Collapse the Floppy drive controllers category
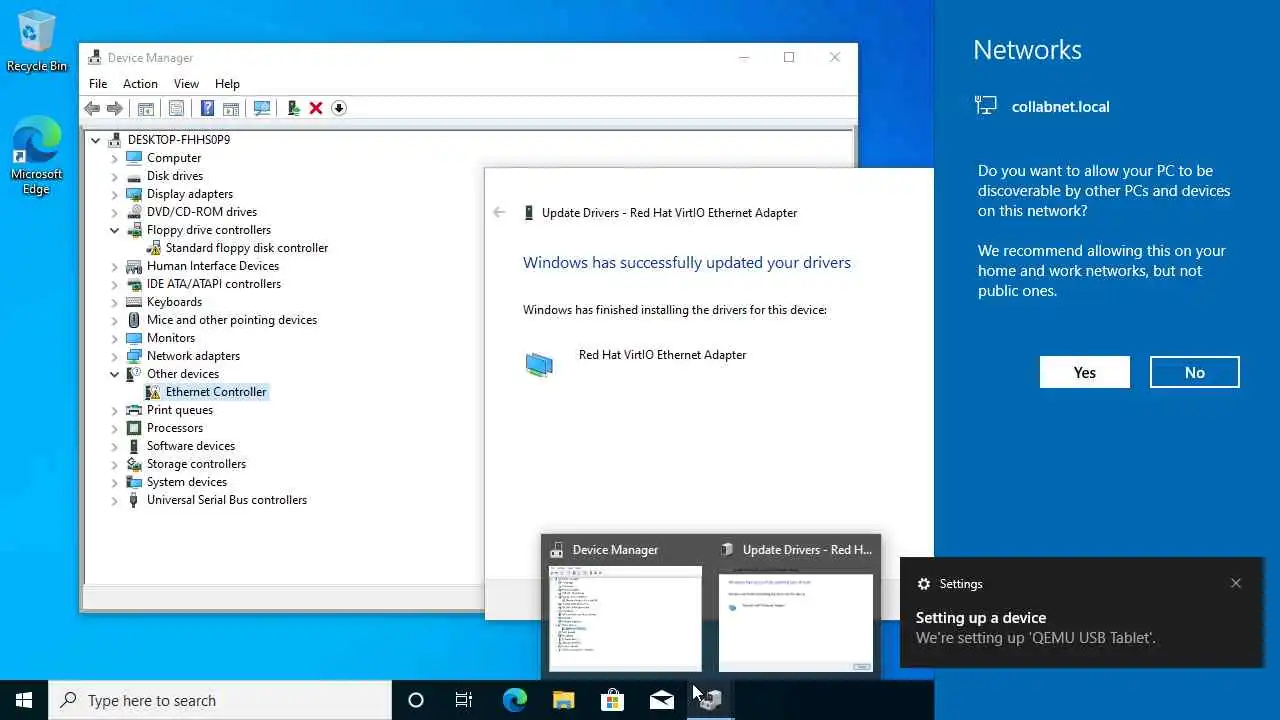The height and width of the screenshot is (720, 1280). tap(115, 230)
